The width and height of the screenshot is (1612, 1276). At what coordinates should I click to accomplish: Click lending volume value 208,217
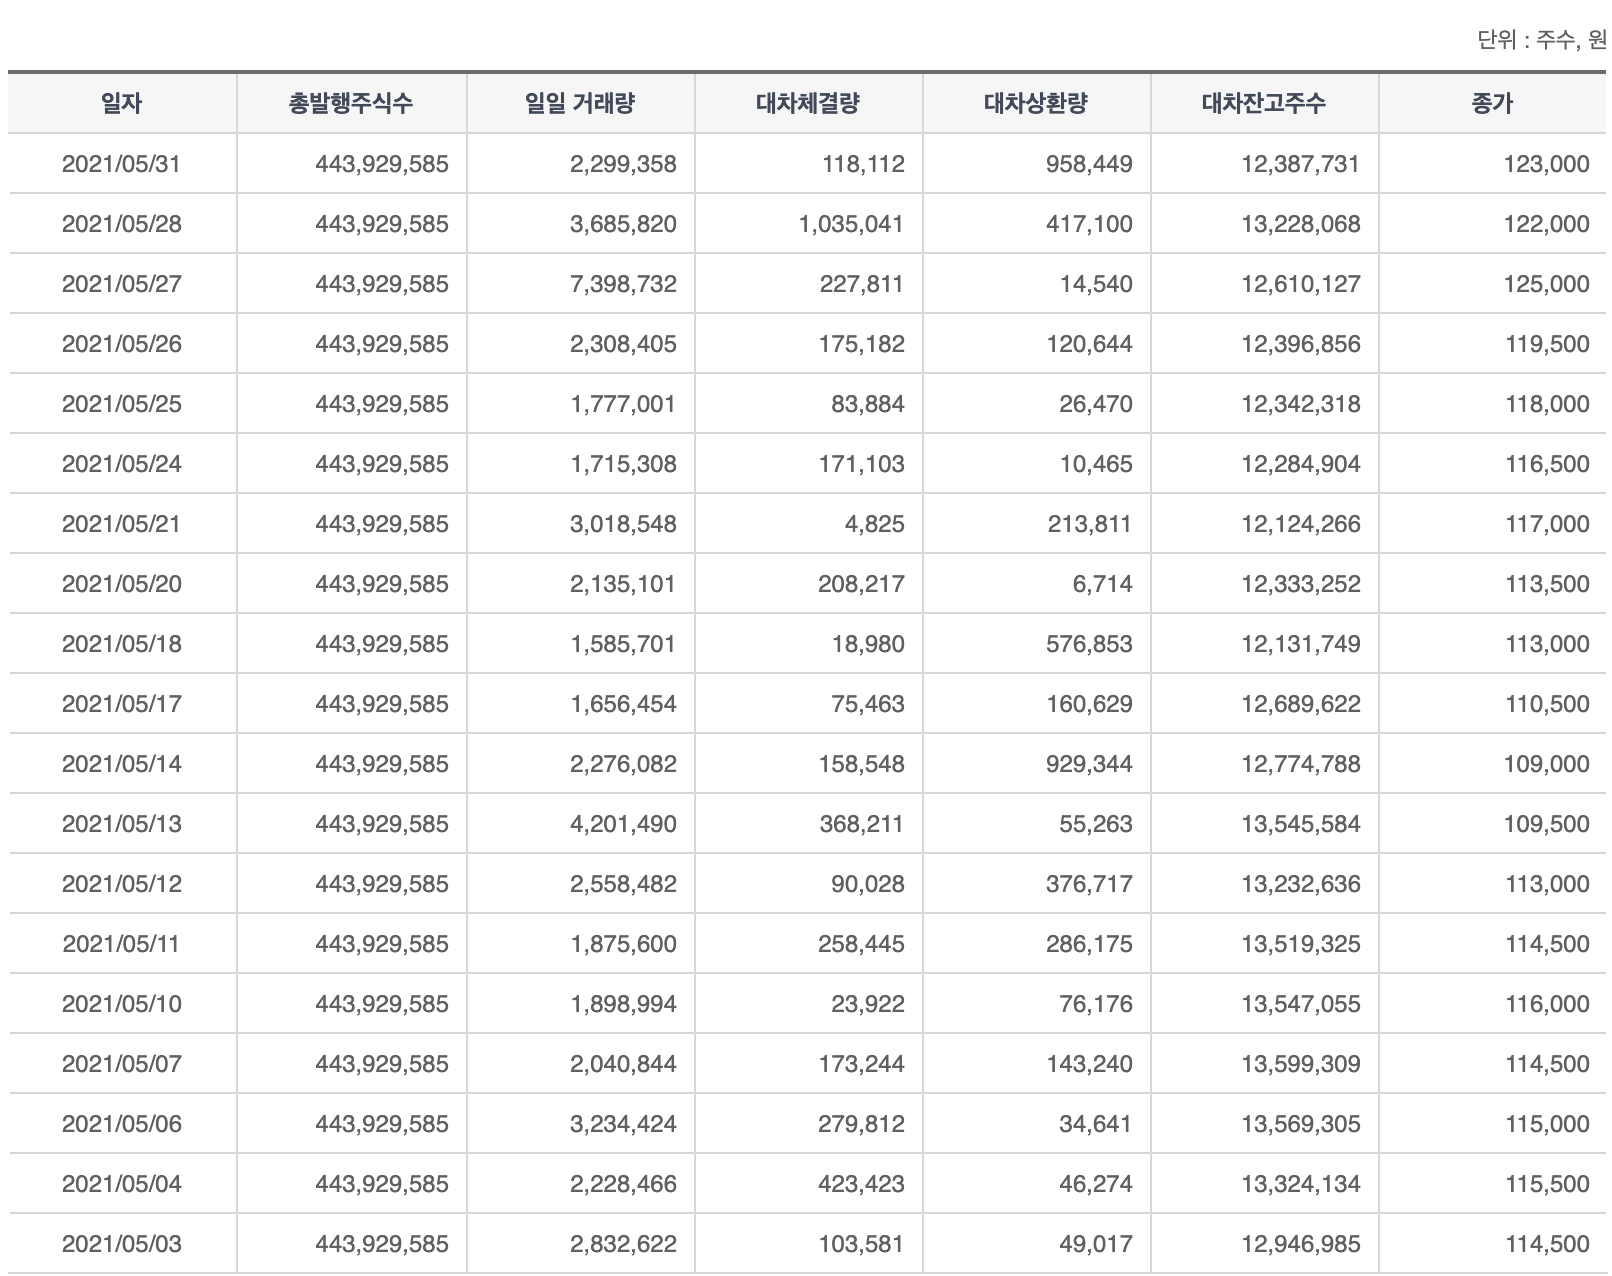[x=861, y=584]
